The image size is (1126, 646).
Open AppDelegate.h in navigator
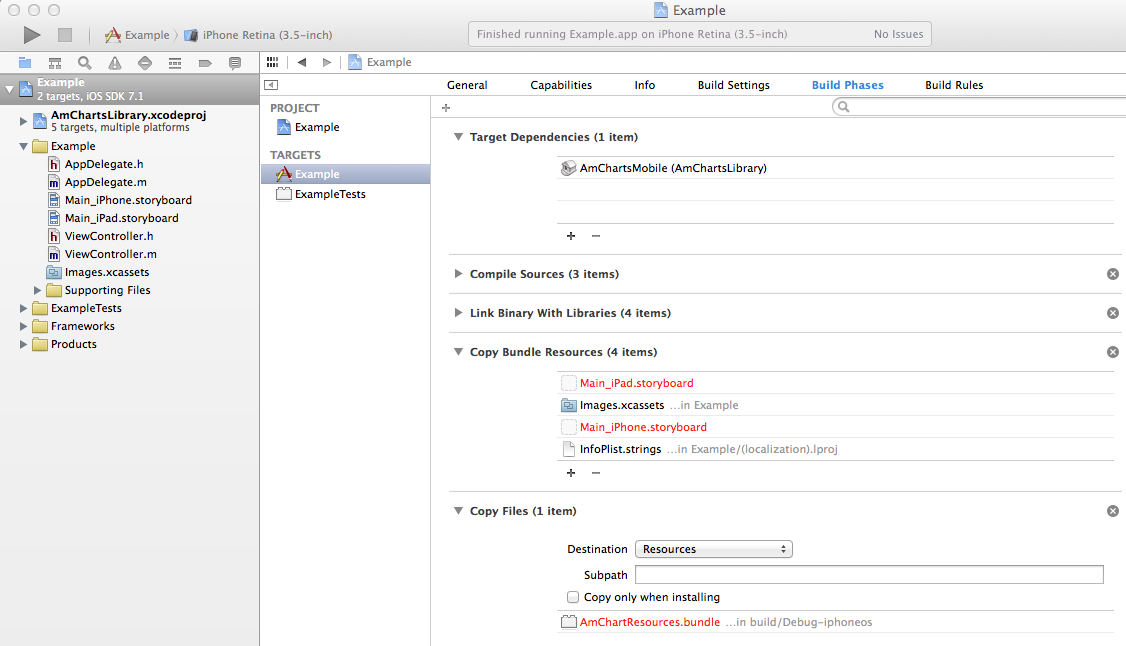(104, 164)
